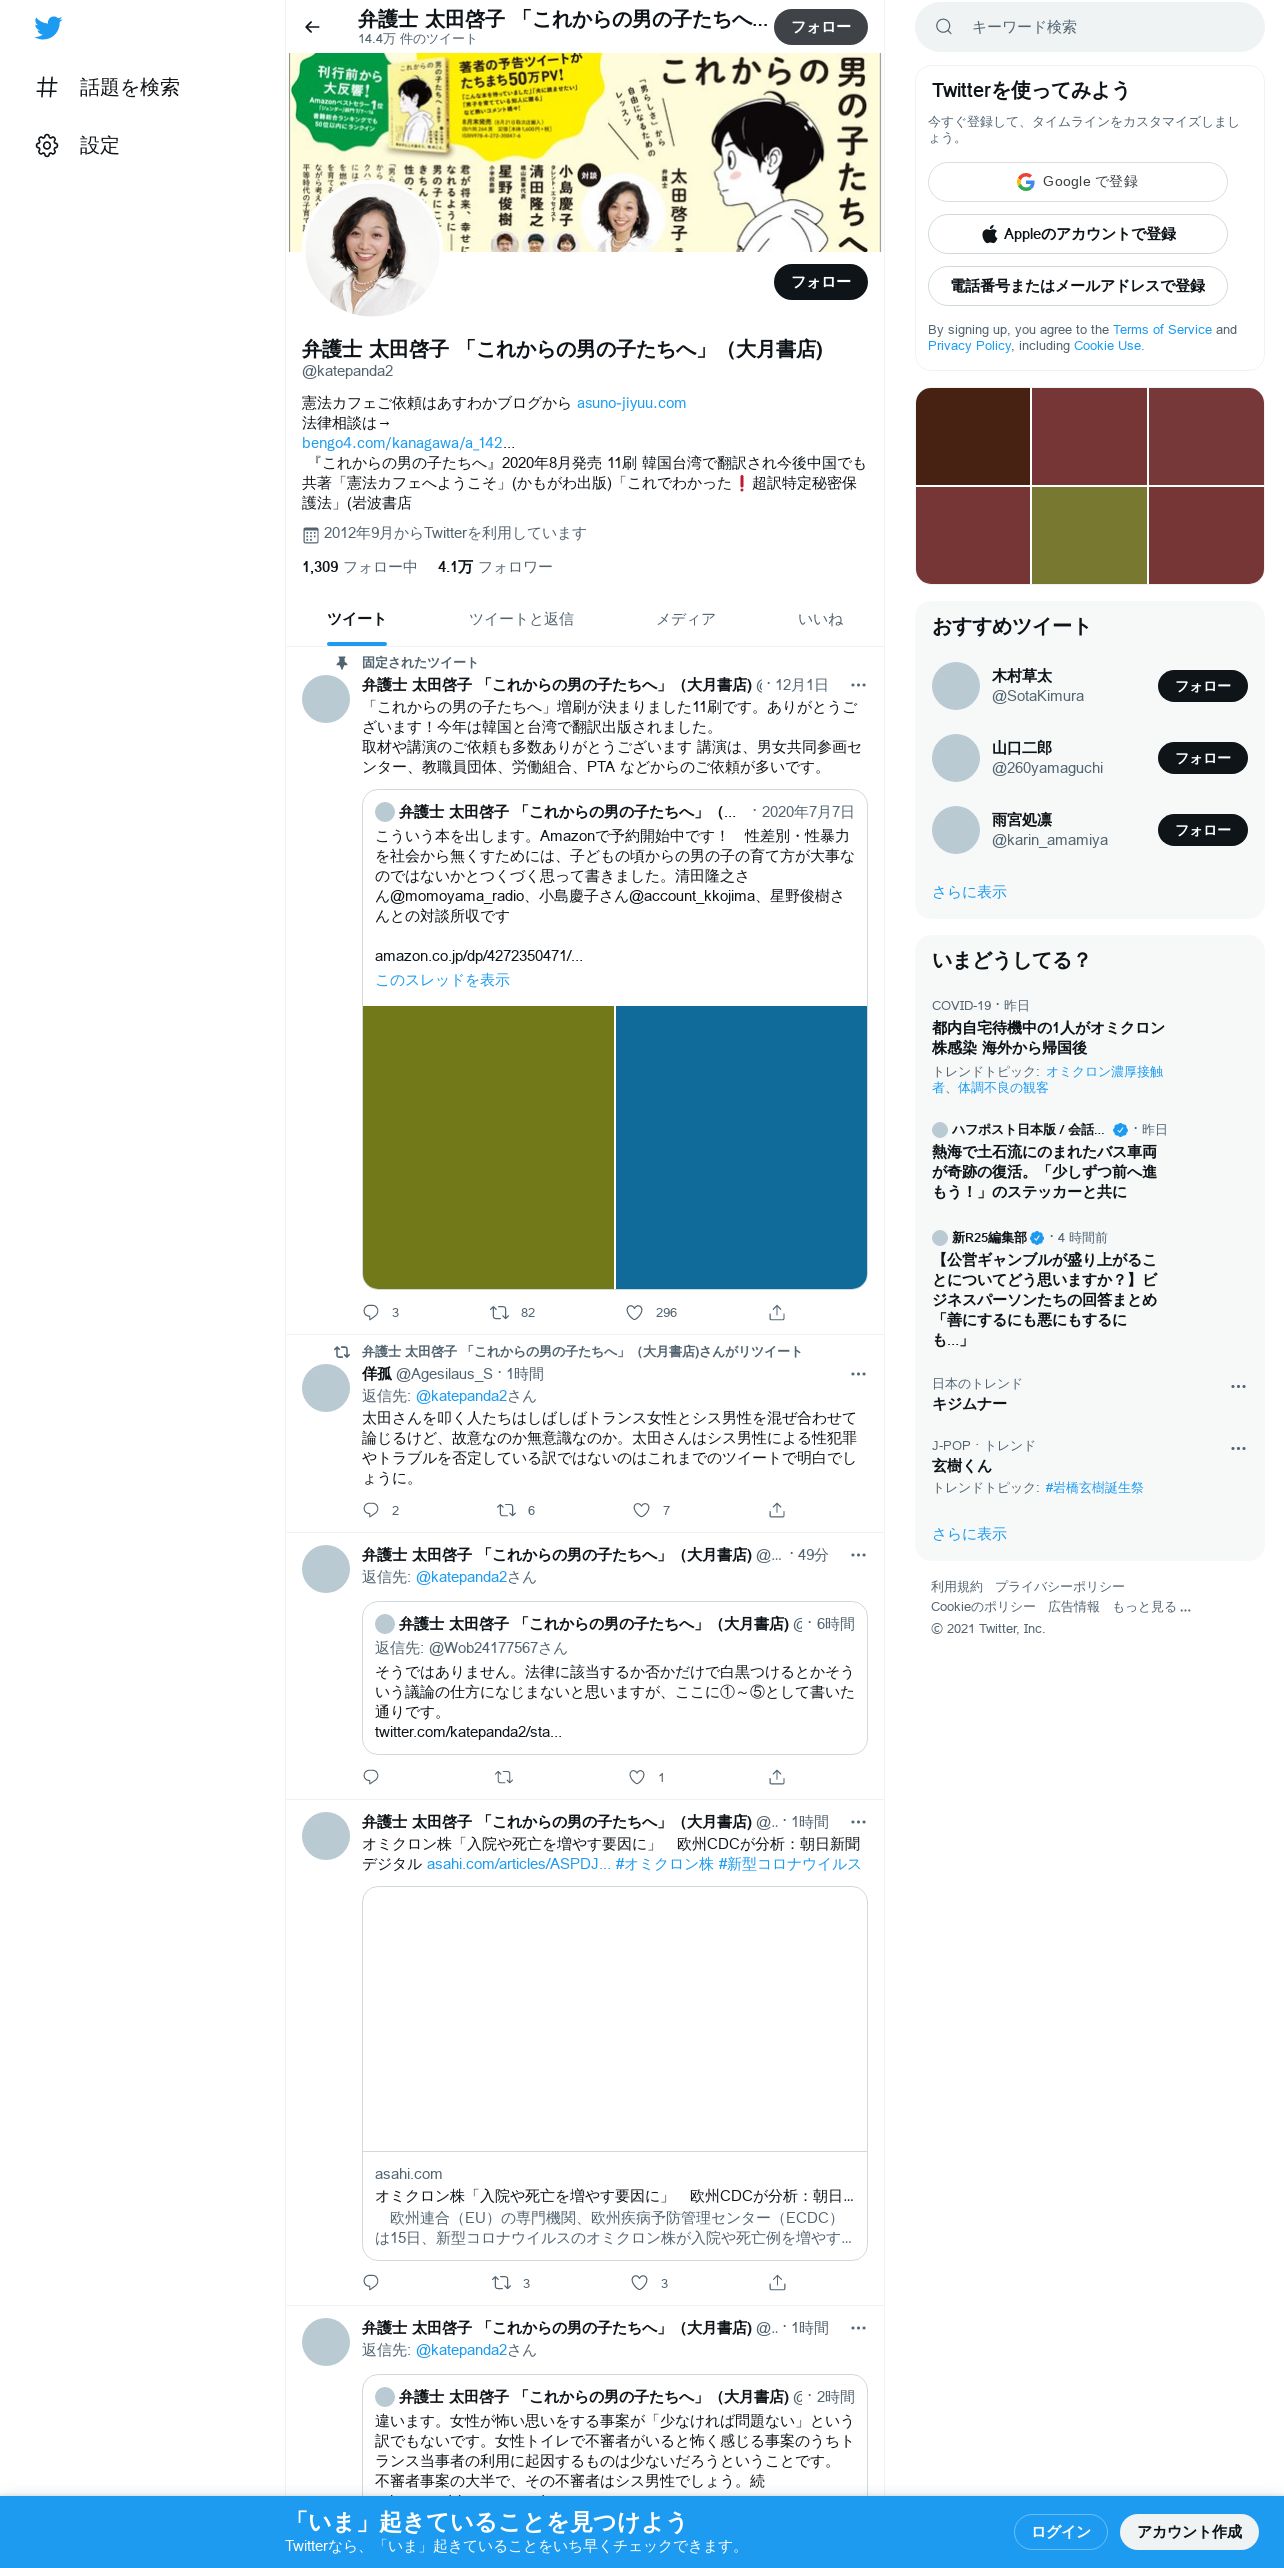Open more options on pinned tweet

[x=858, y=685]
